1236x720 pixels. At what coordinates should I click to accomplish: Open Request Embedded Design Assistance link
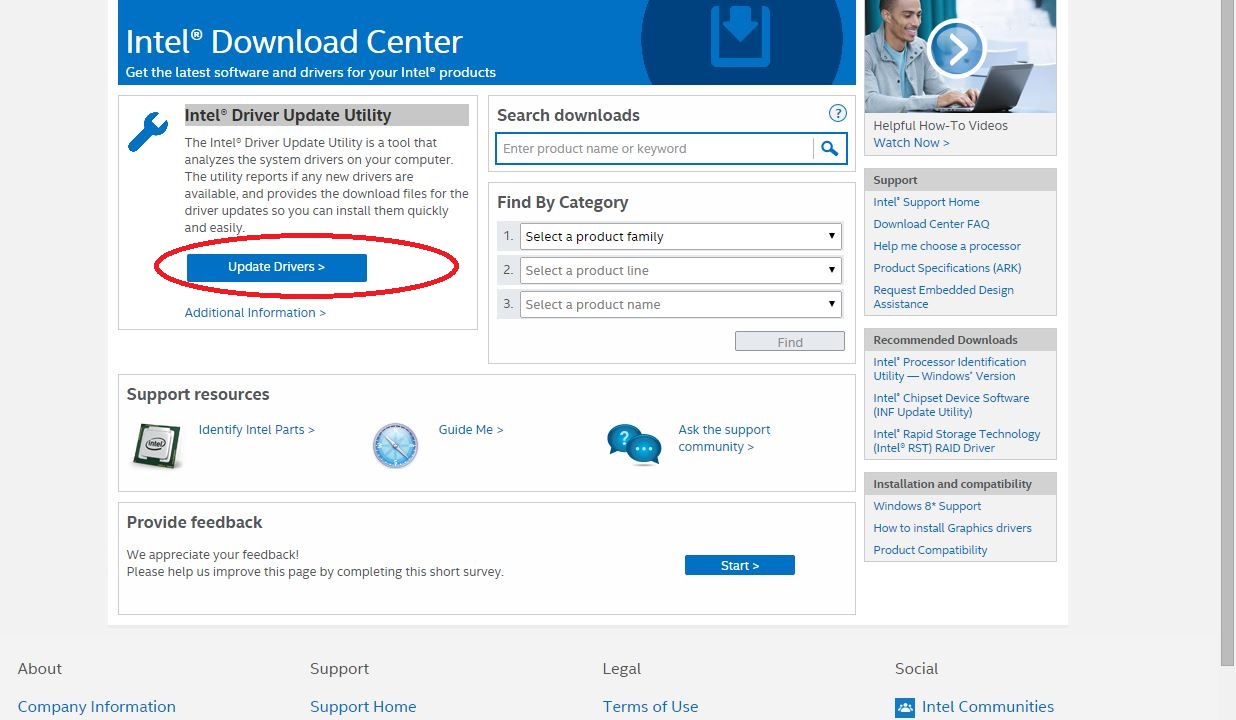click(x=944, y=297)
